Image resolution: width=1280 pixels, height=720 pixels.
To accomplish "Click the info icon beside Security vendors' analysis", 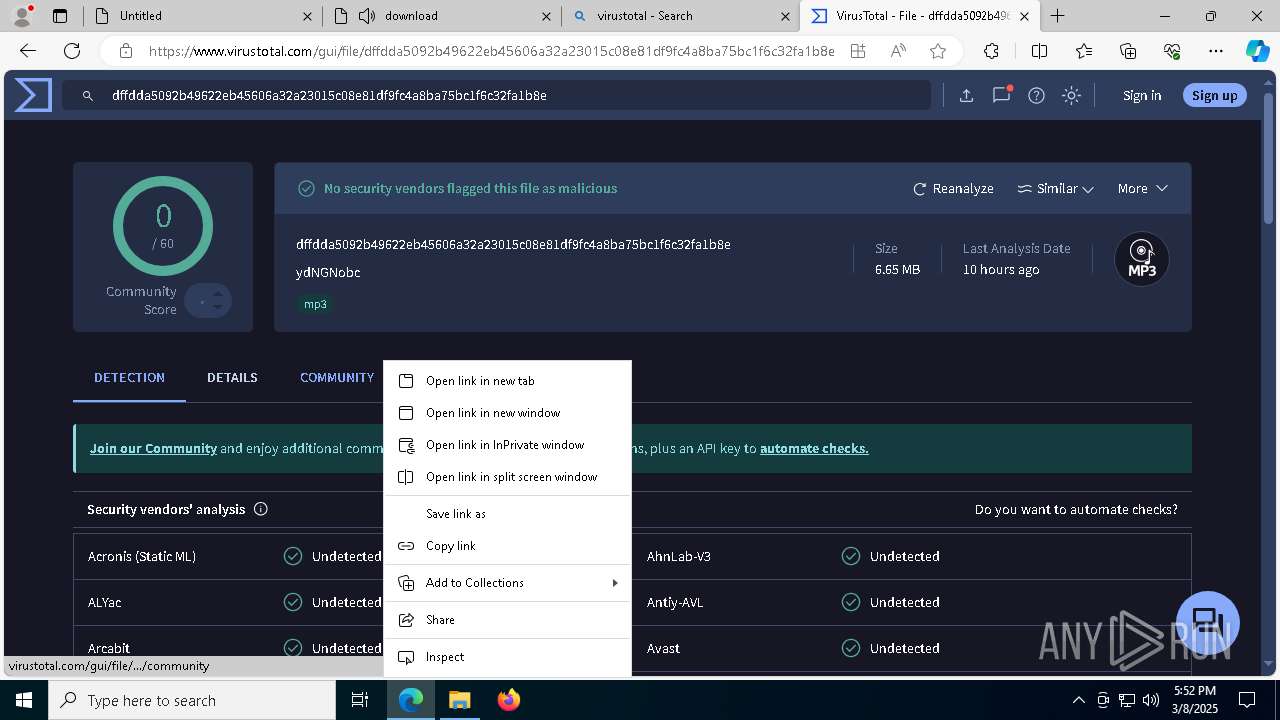I will coord(261,509).
